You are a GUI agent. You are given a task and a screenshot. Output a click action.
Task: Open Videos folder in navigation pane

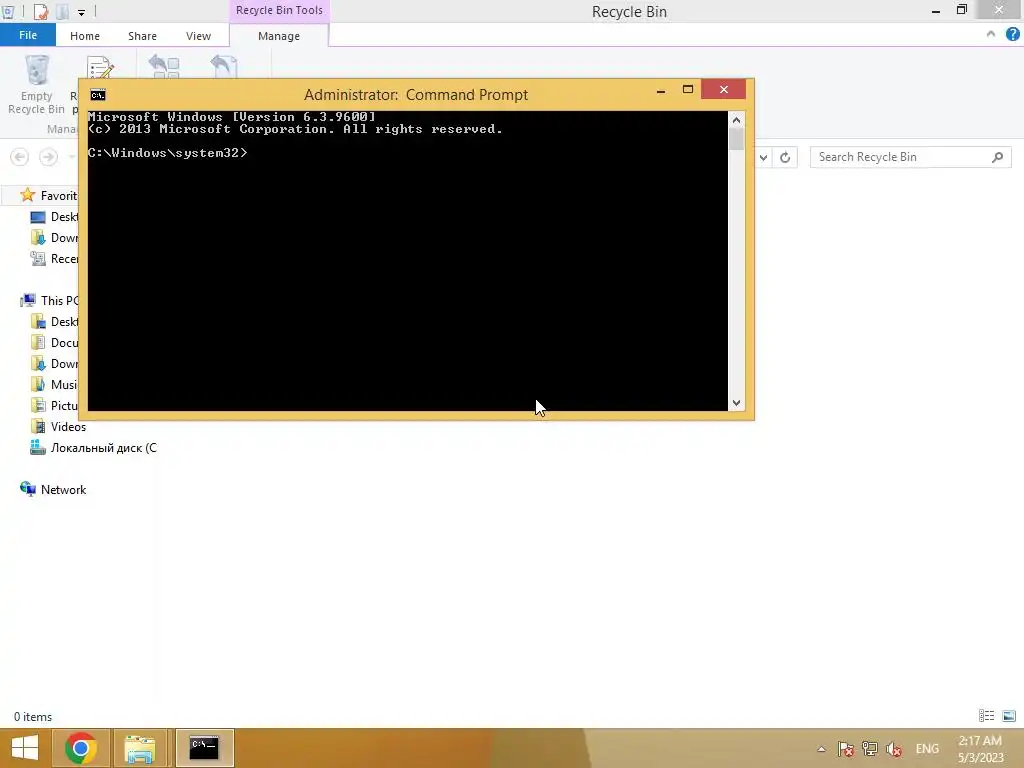click(68, 426)
